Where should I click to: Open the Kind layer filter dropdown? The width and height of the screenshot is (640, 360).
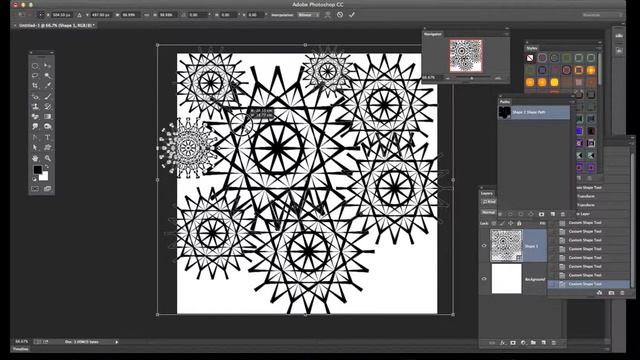click(488, 202)
